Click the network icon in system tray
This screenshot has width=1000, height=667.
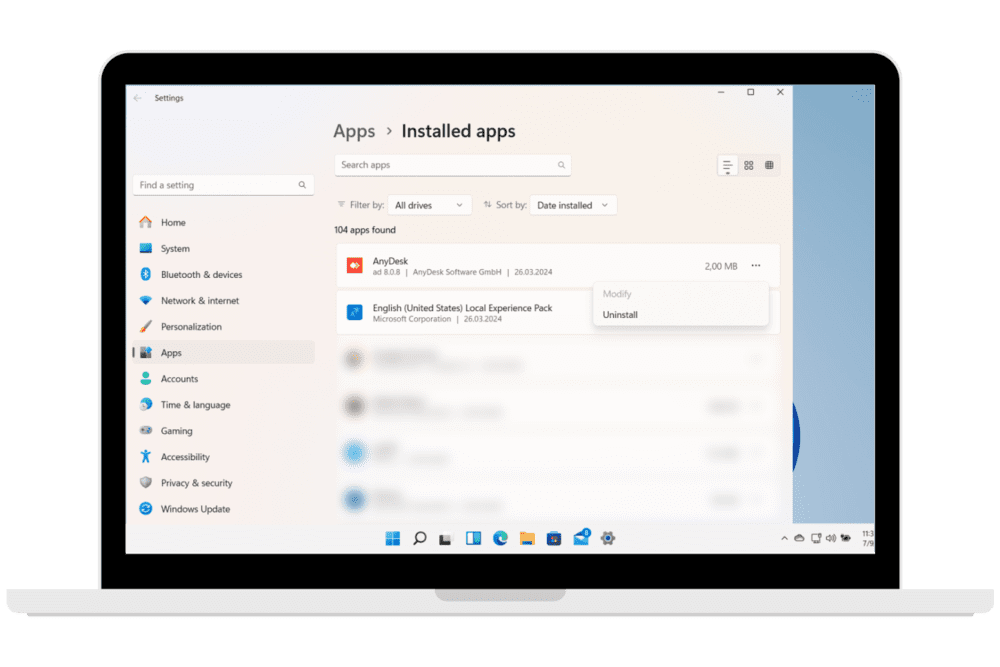click(816, 539)
